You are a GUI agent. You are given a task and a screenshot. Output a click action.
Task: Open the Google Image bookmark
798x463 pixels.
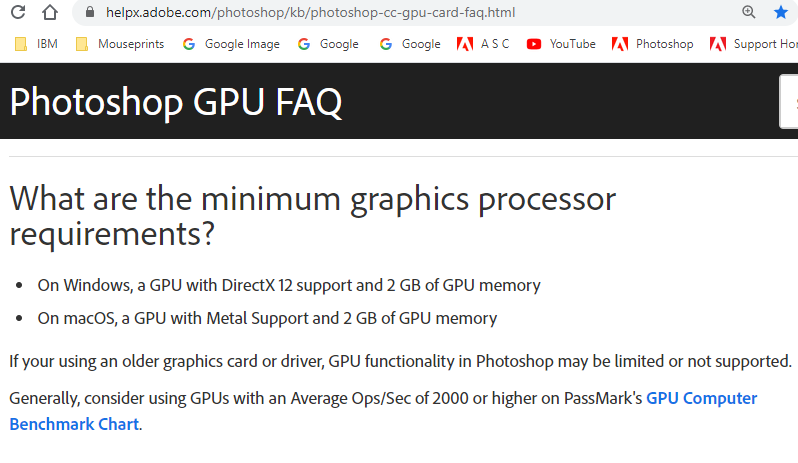[x=232, y=44]
